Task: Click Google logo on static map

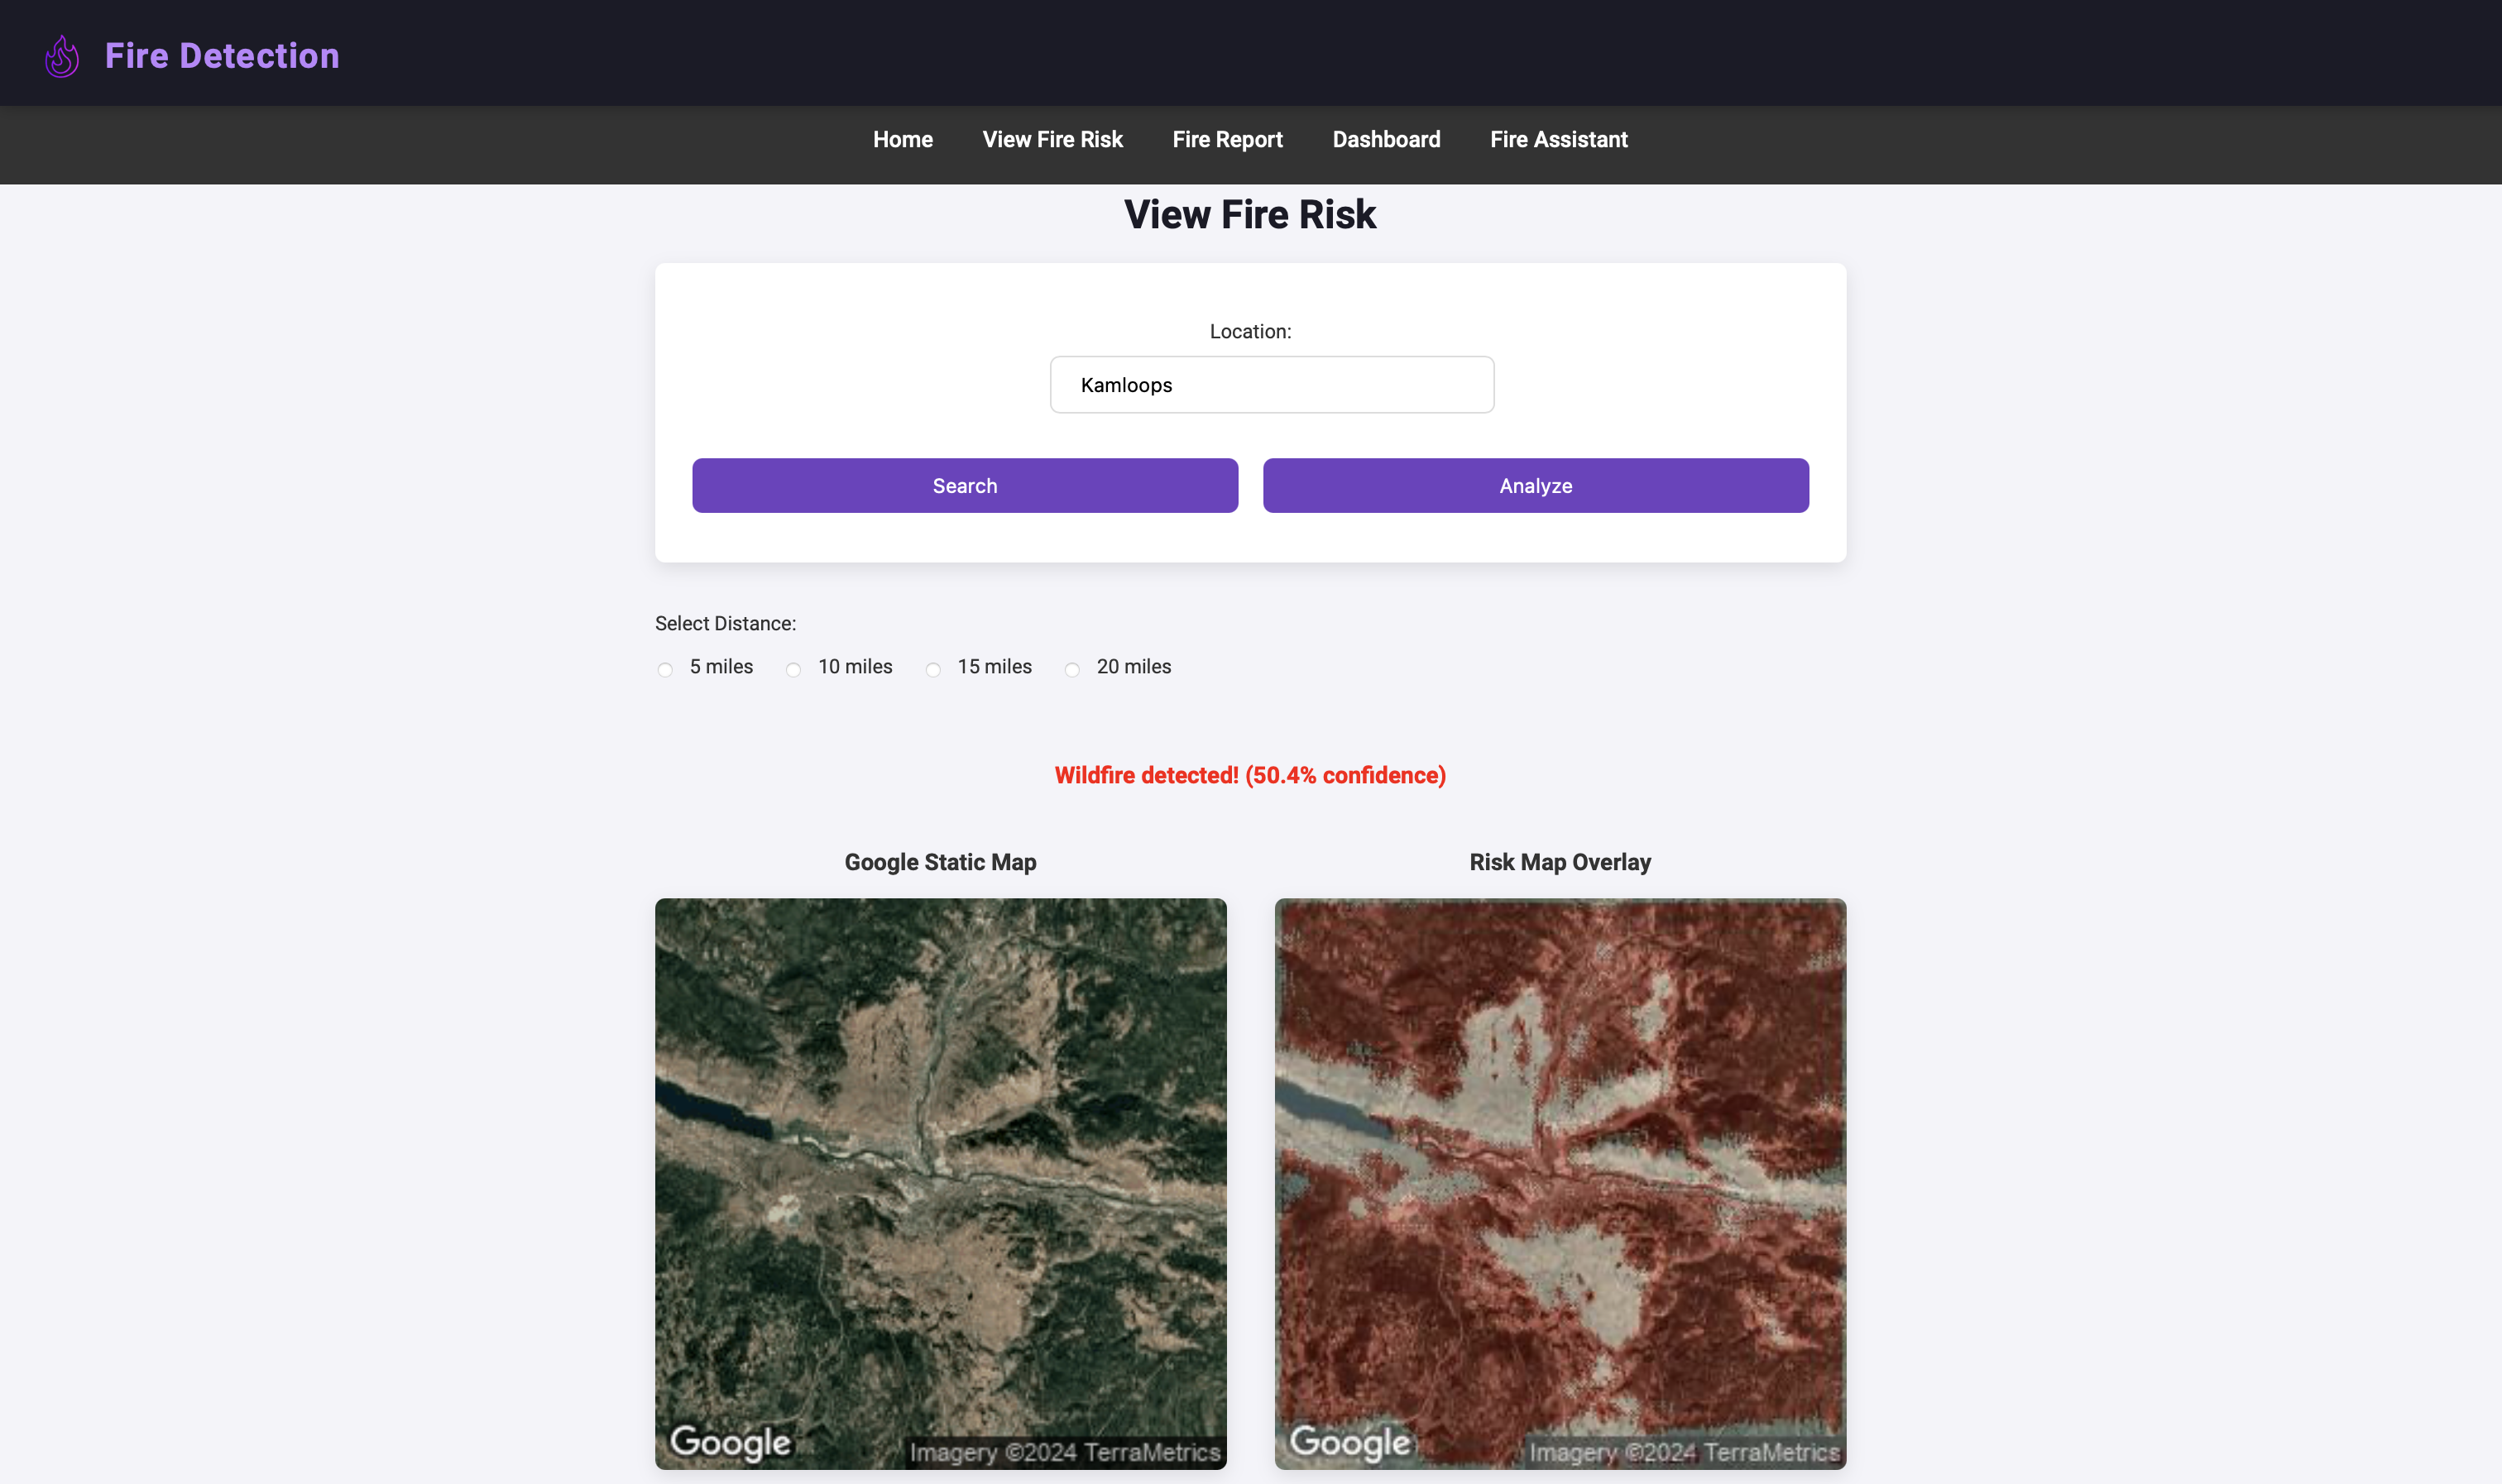Action: pyautogui.click(x=730, y=1441)
